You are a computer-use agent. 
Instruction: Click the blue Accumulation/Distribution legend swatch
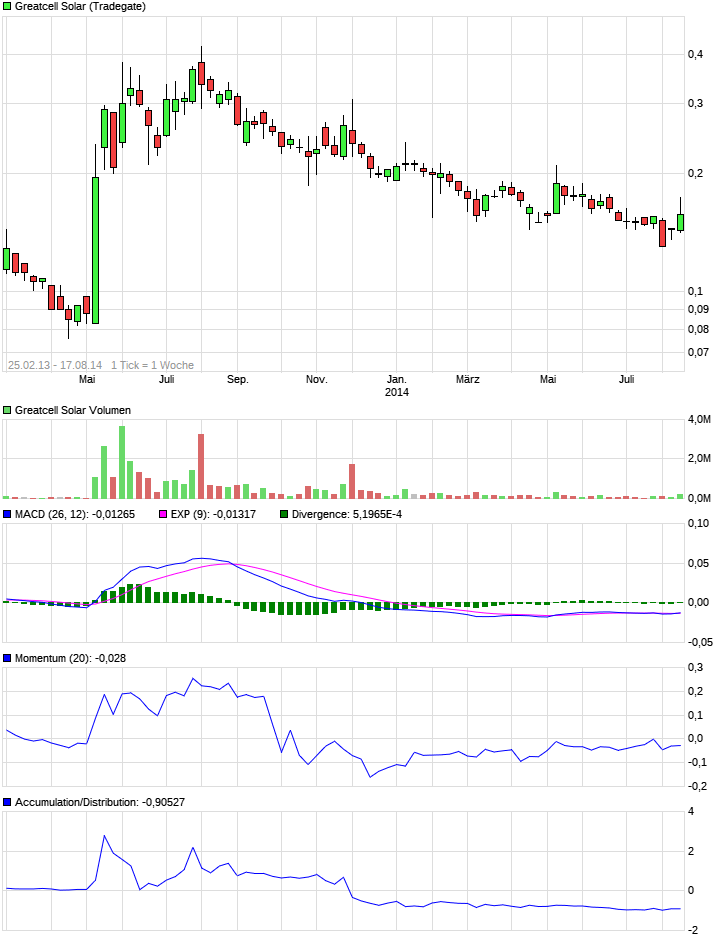7,802
